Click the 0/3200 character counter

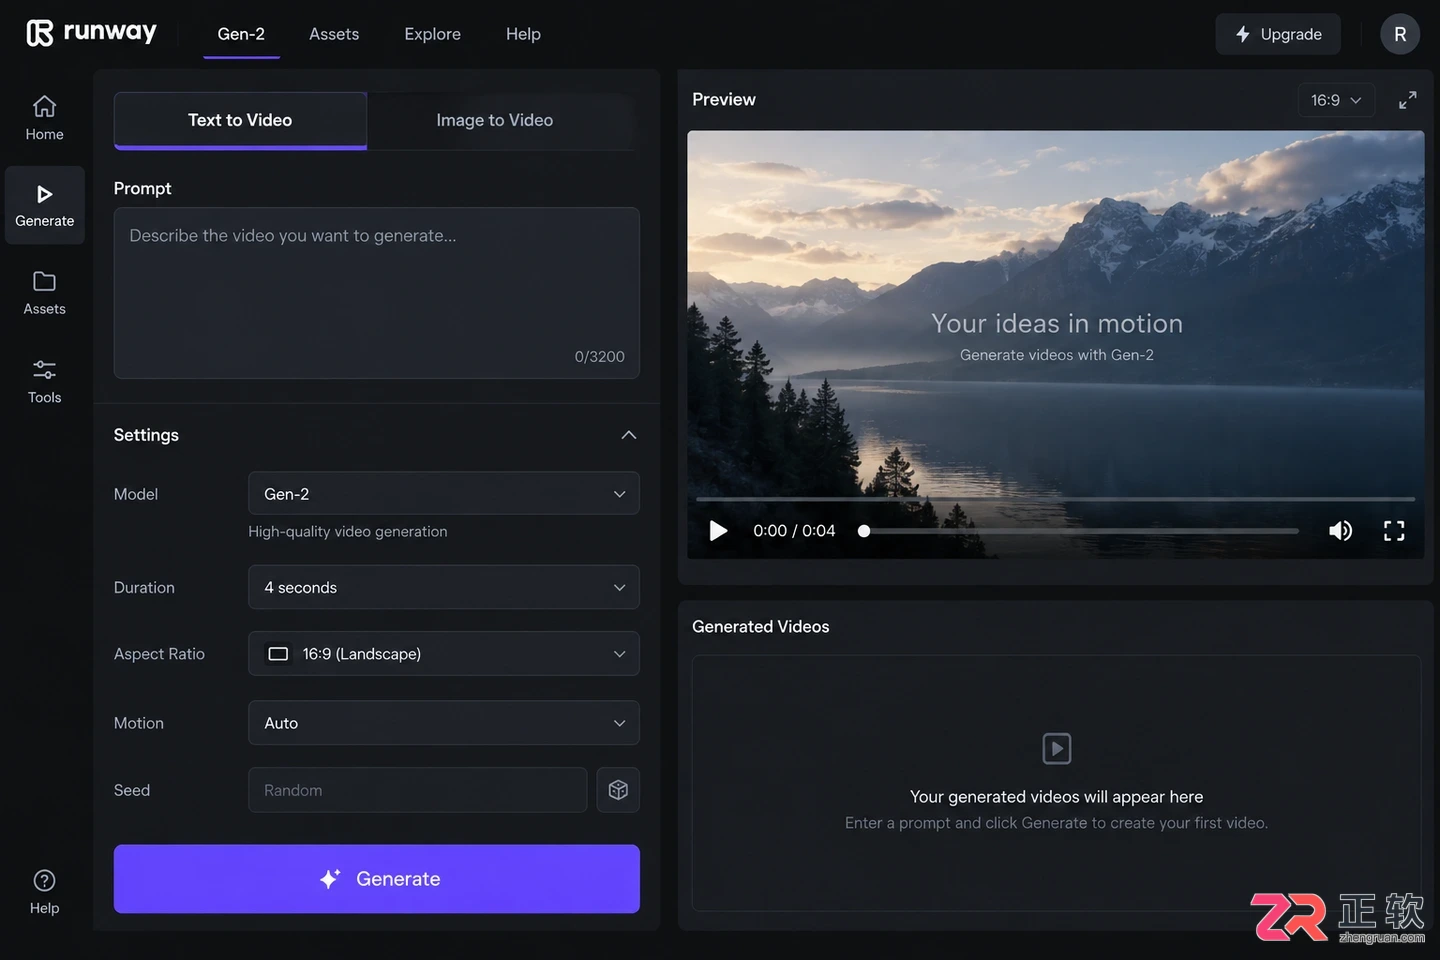click(600, 357)
